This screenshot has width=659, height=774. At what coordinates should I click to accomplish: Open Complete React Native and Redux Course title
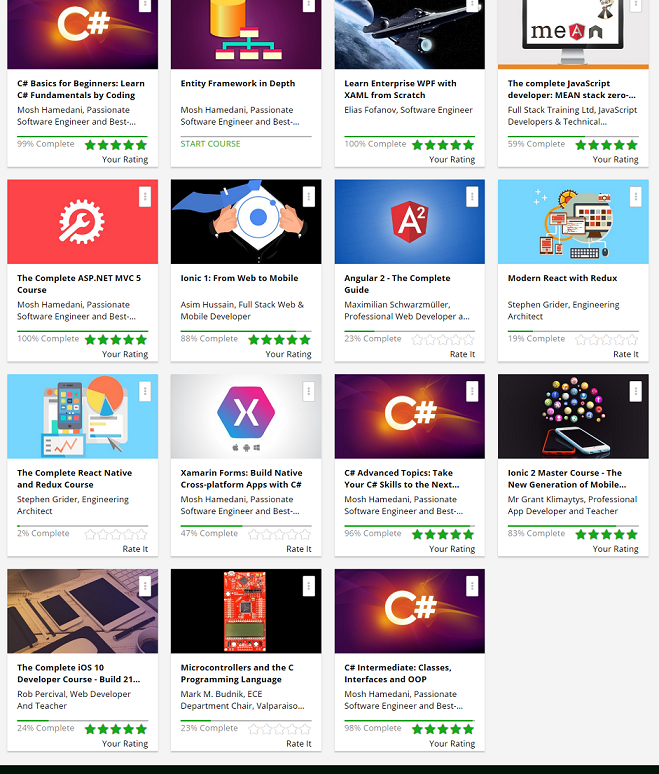75,479
